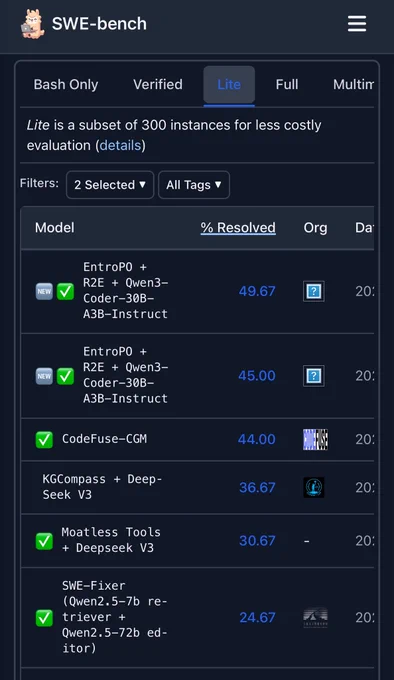This screenshot has width=394, height=680.
Task: Click the green checkmark beside CodeFuse-CGM
Action: click(x=44, y=440)
